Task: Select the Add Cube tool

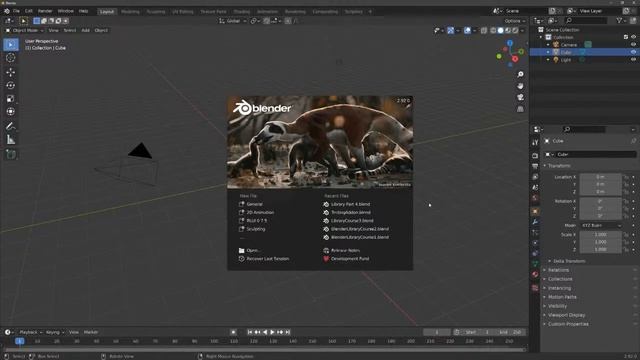Action: (11, 154)
